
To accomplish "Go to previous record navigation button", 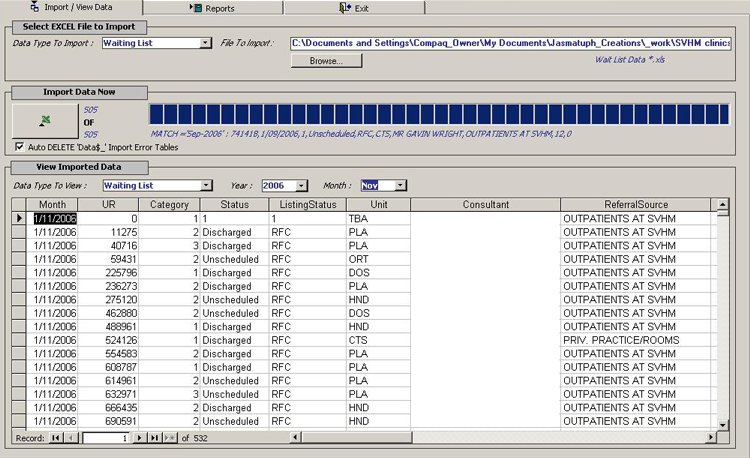I will coord(71,438).
